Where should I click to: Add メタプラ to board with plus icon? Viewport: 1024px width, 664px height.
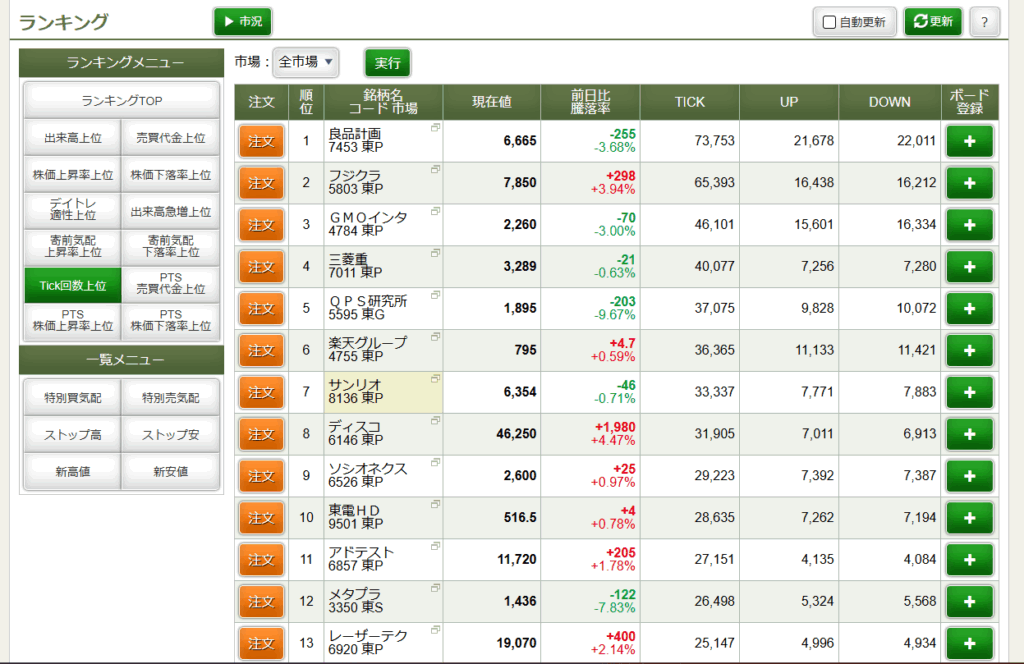coord(969,601)
